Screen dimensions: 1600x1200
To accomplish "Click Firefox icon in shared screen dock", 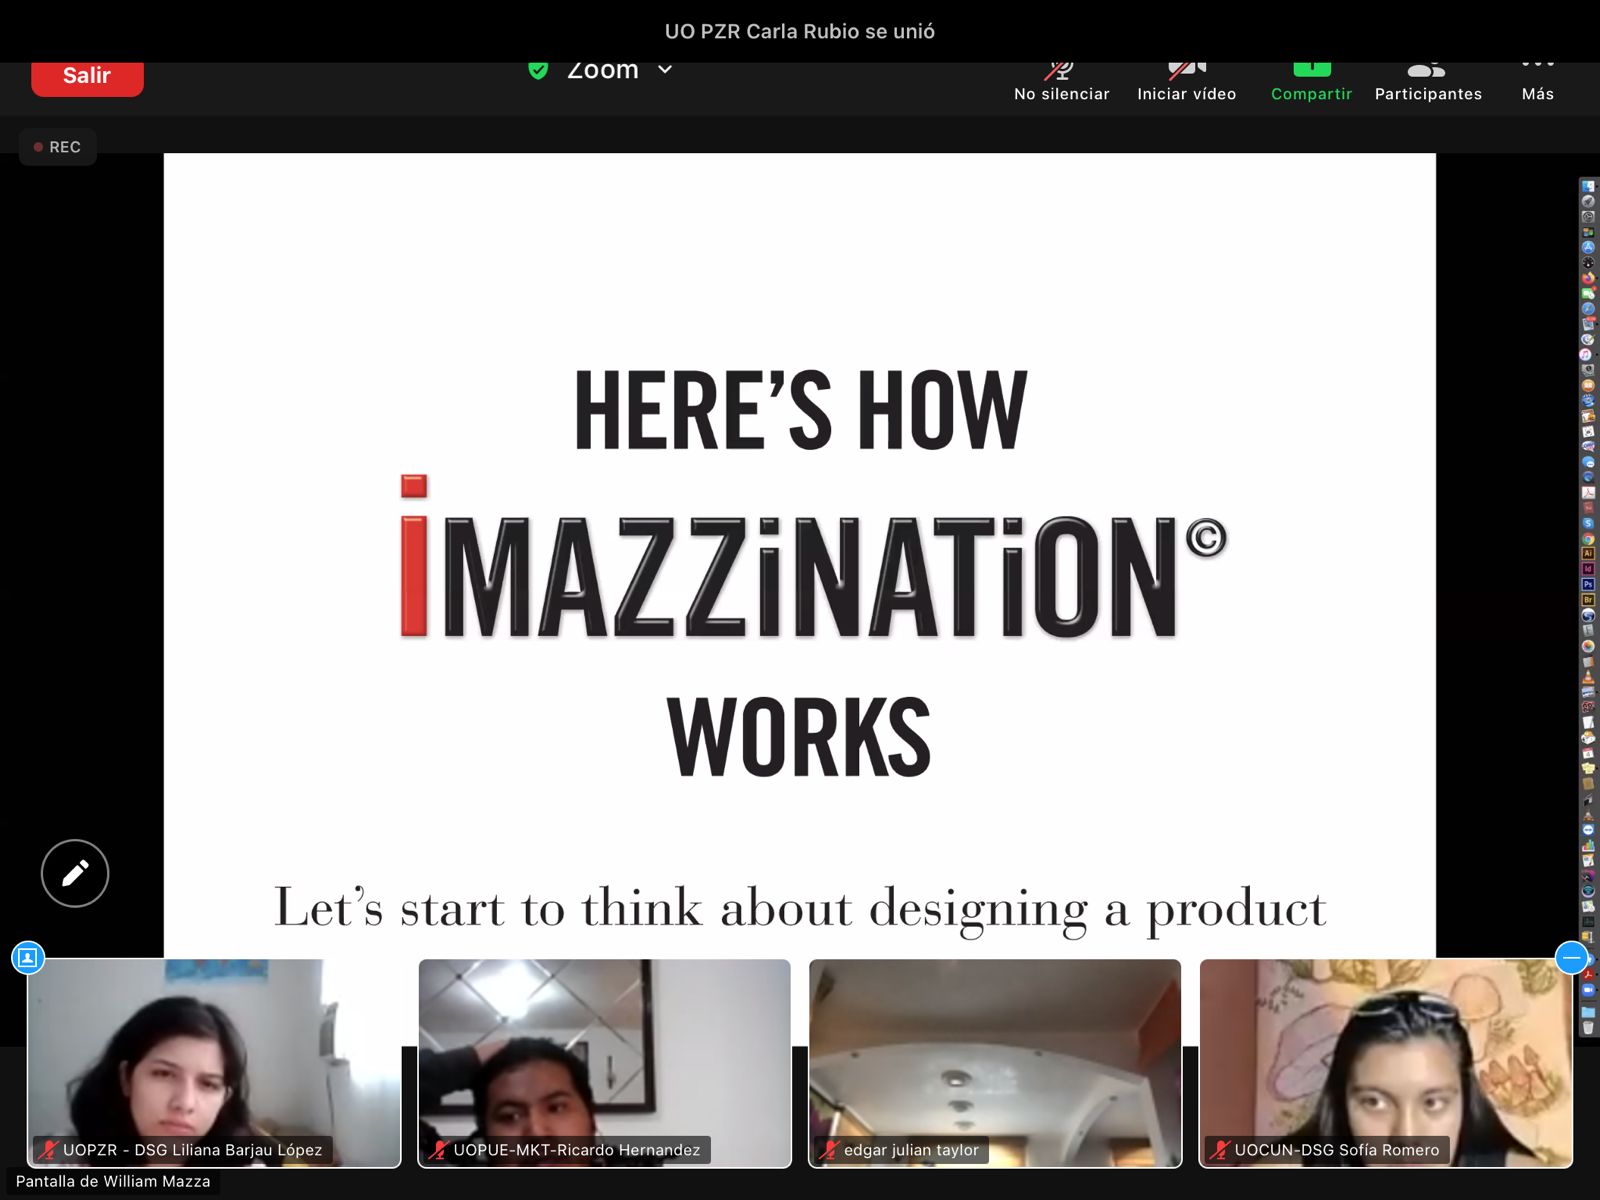I will 1588,278.
